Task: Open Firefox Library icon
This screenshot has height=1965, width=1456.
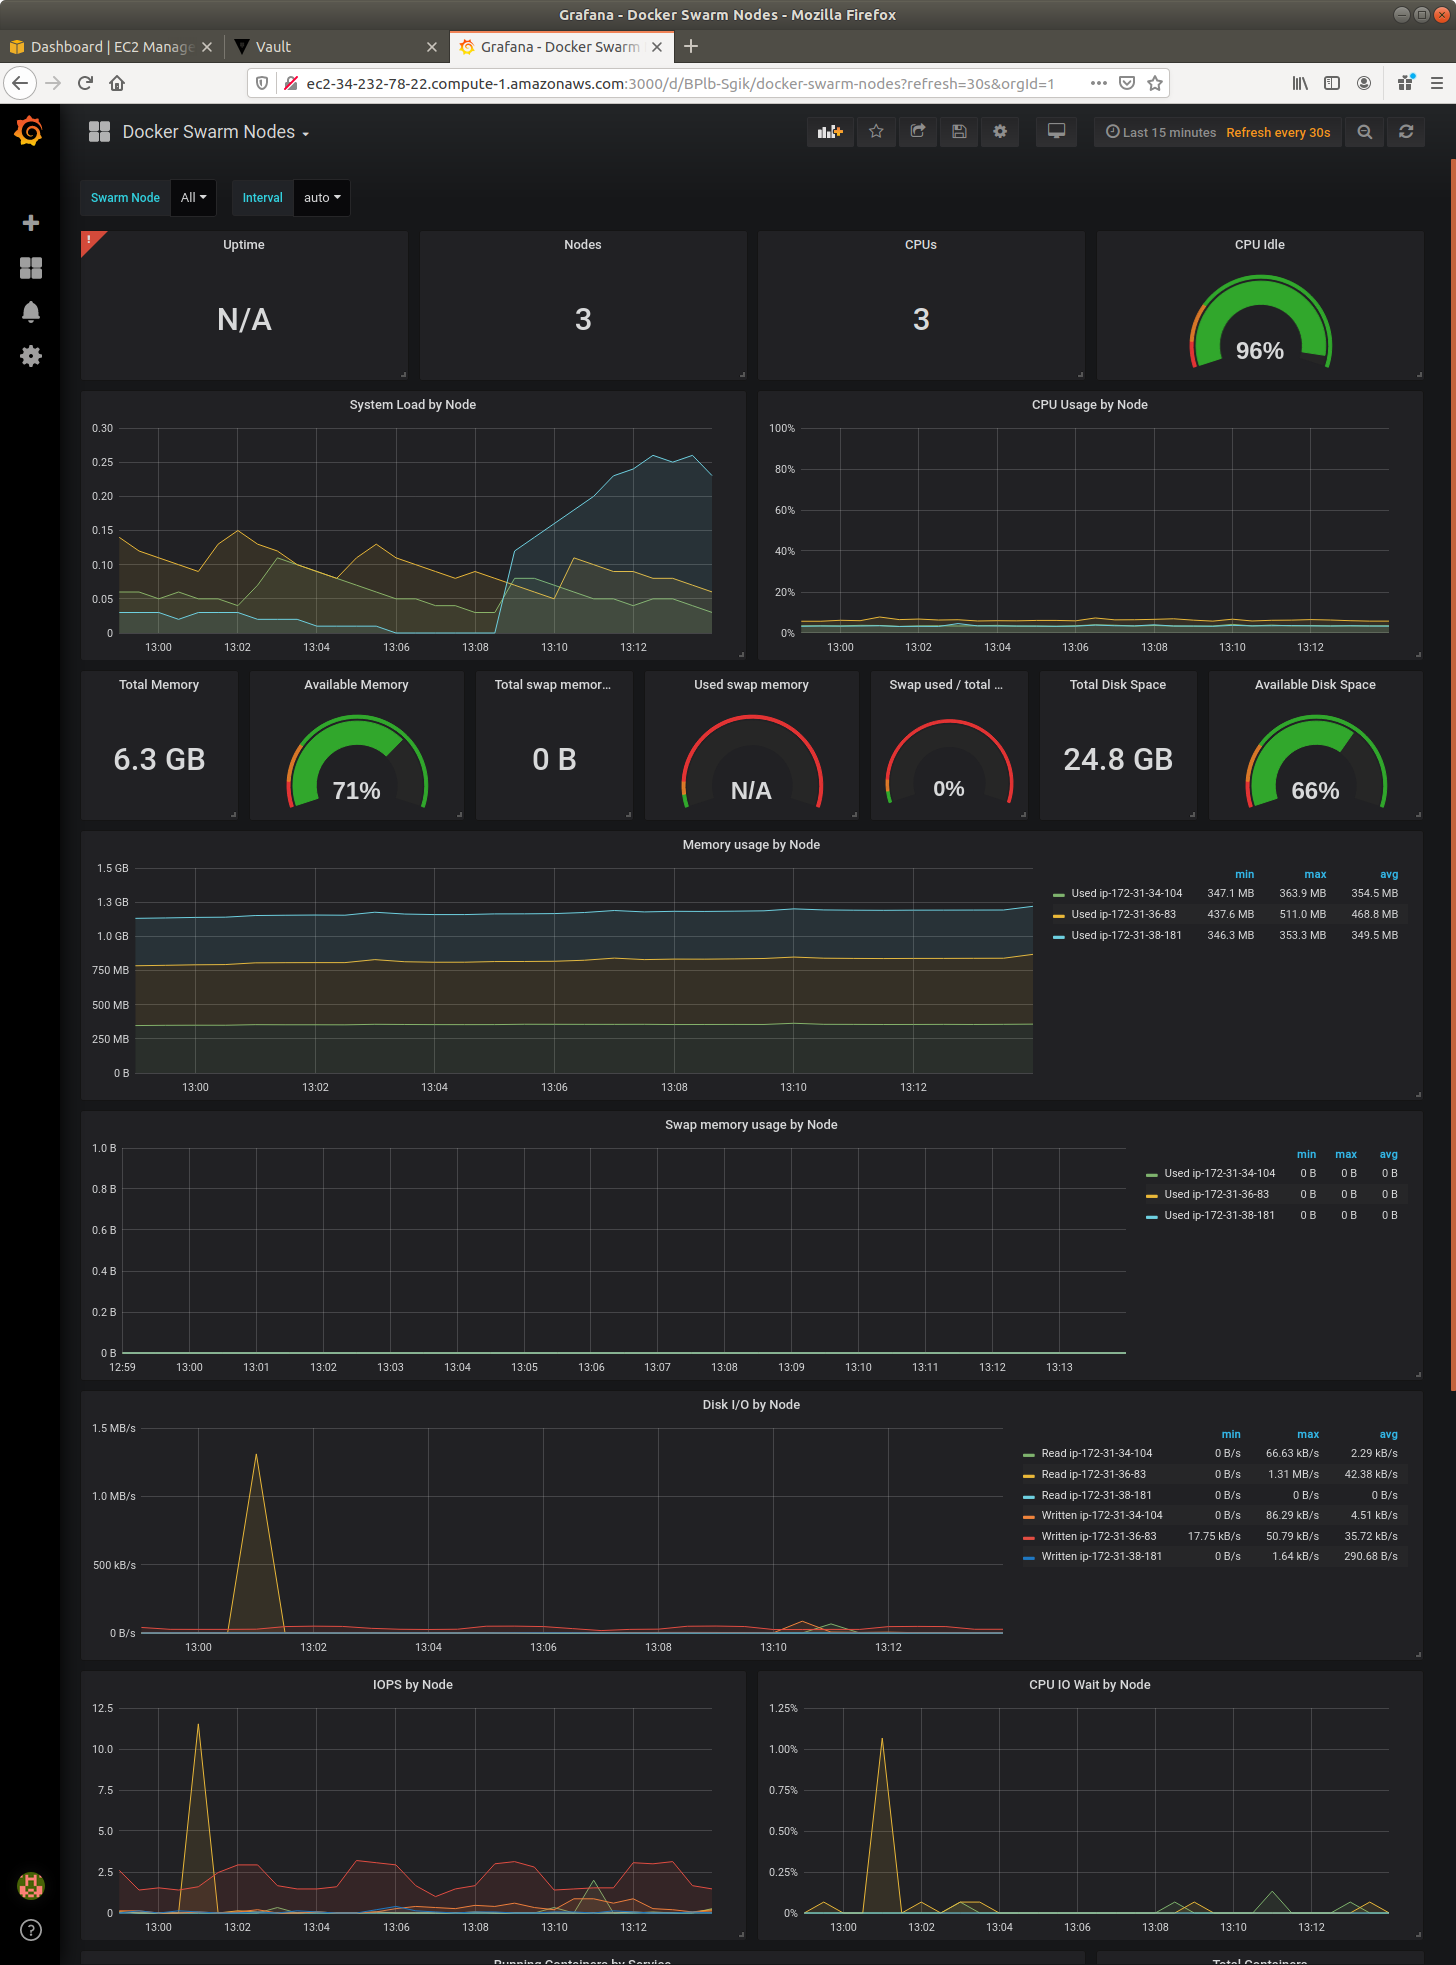Action: (x=1300, y=83)
